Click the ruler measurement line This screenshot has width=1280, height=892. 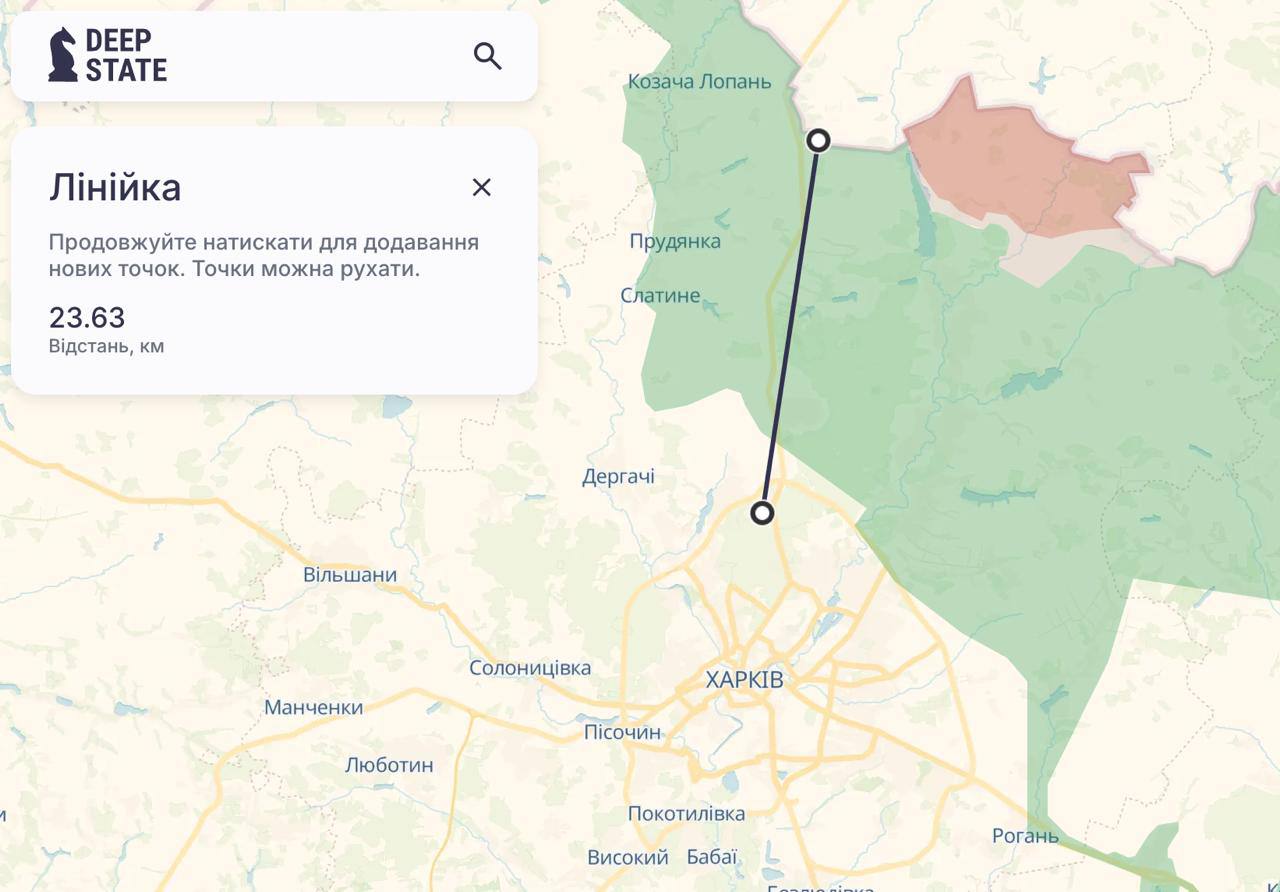[x=790, y=327]
